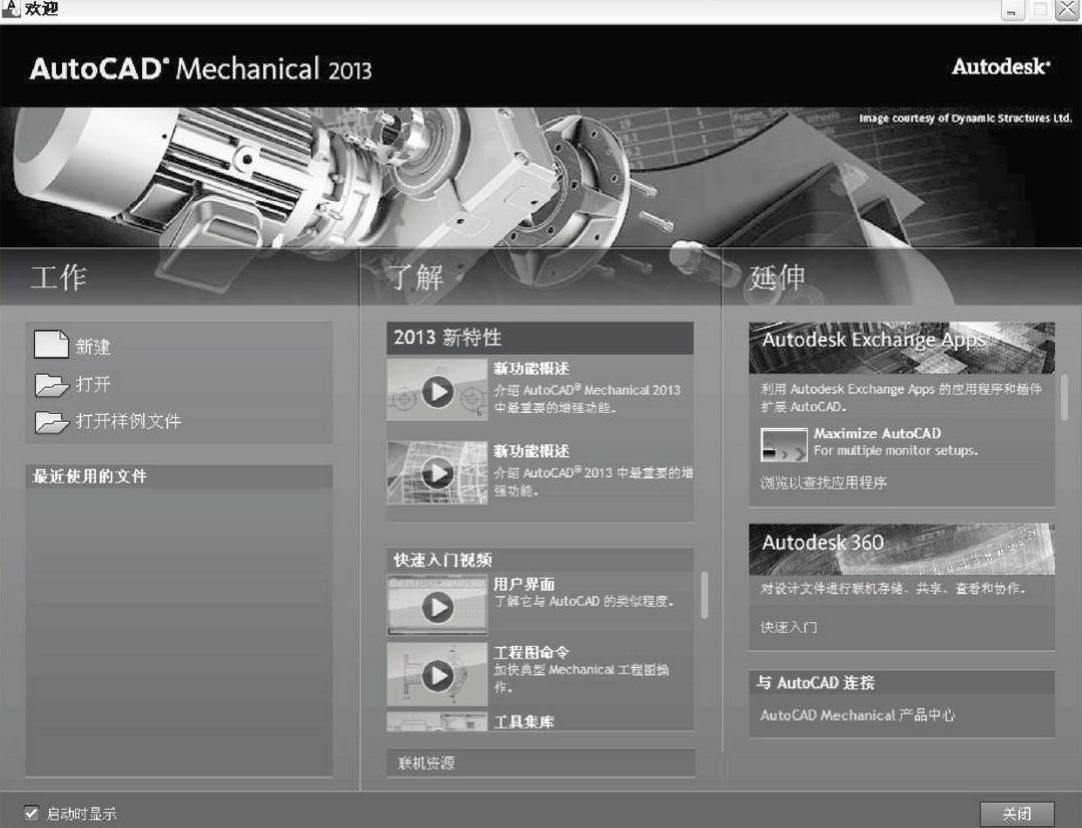Click the 快速入门 link under Autodesk 360

[789, 627]
